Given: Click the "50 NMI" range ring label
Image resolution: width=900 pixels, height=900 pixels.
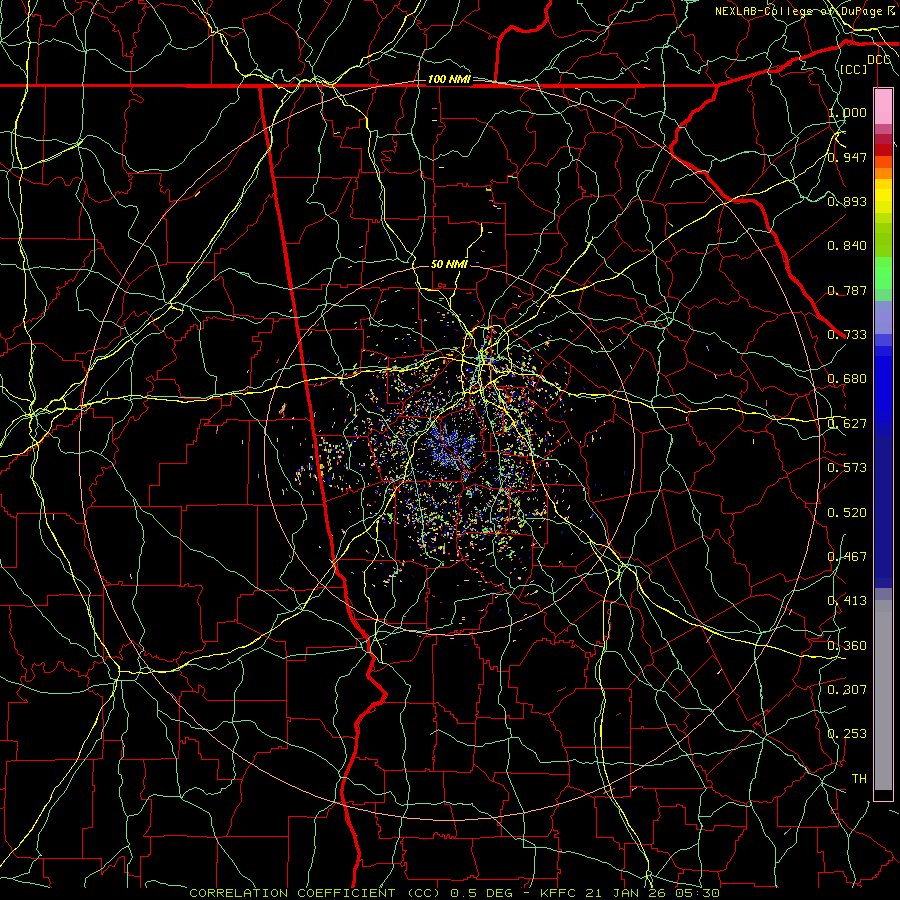Looking at the screenshot, I should coord(449,264).
